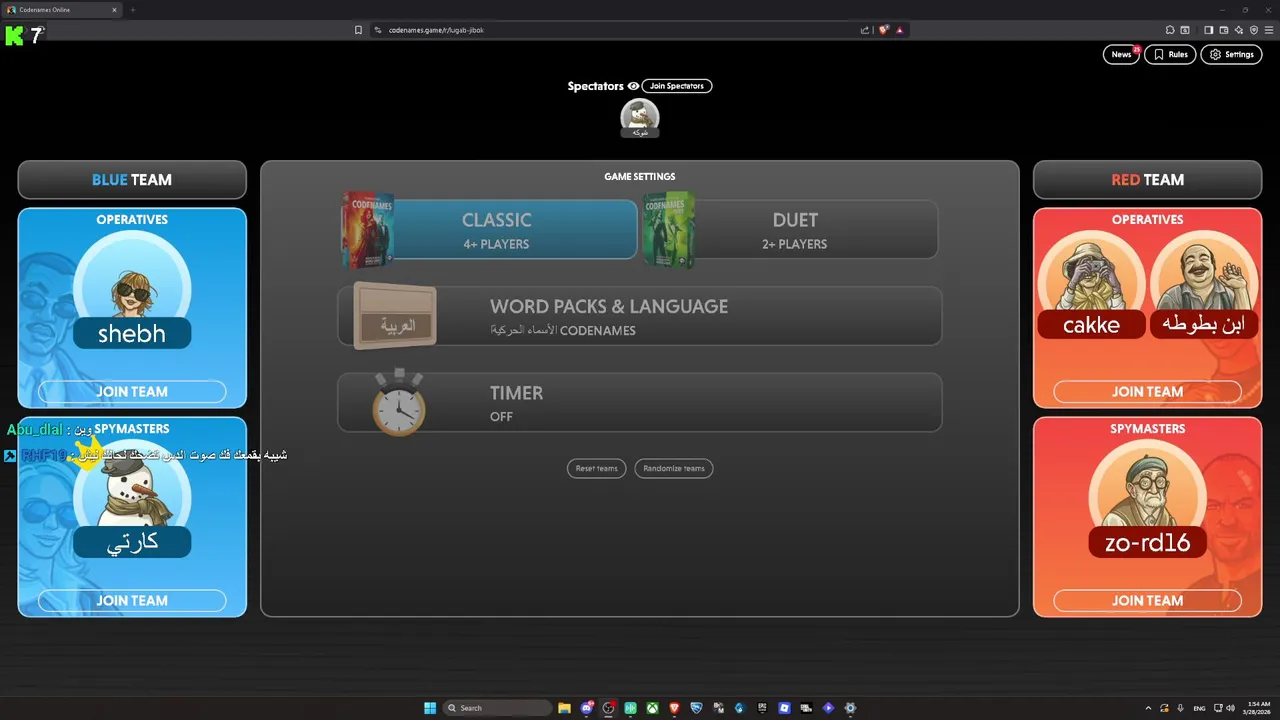The height and width of the screenshot is (720, 1280).
Task: Open Xbox app from taskbar
Action: coord(652,708)
